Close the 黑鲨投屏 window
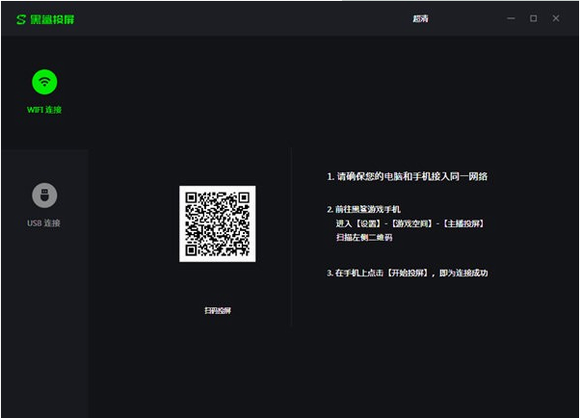The width and height of the screenshot is (580, 418). [x=556, y=18]
